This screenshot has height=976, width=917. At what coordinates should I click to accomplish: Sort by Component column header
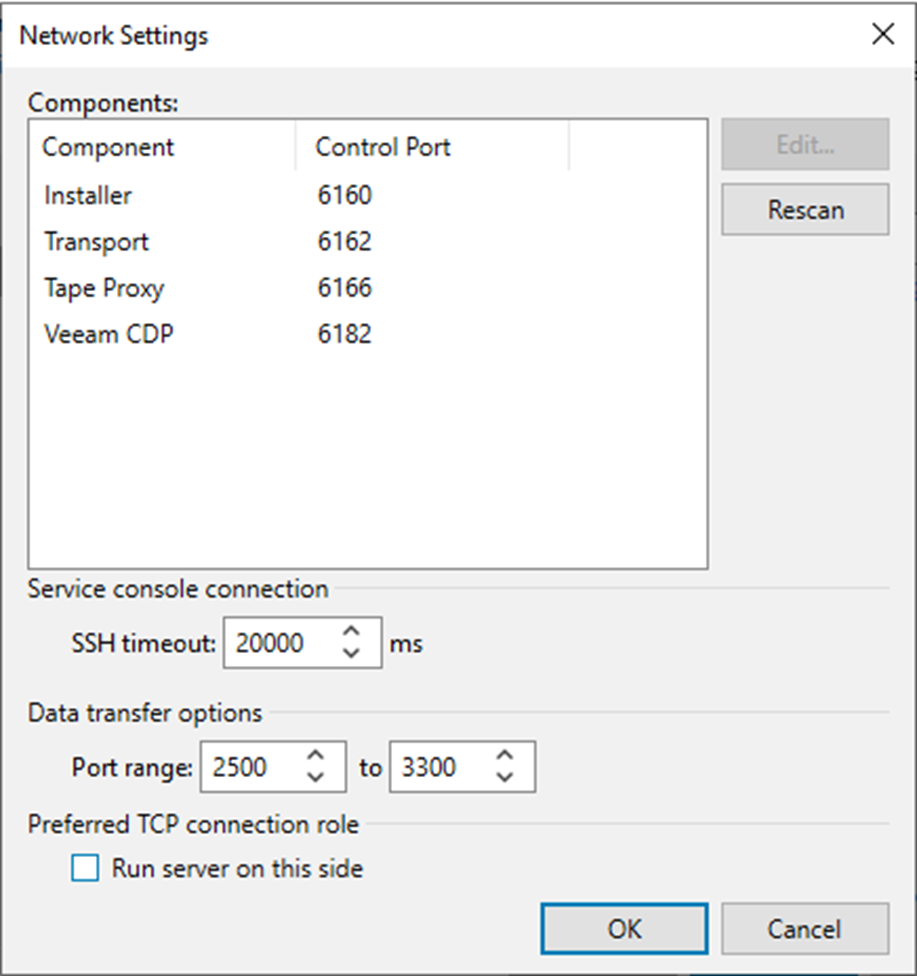(x=162, y=147)
